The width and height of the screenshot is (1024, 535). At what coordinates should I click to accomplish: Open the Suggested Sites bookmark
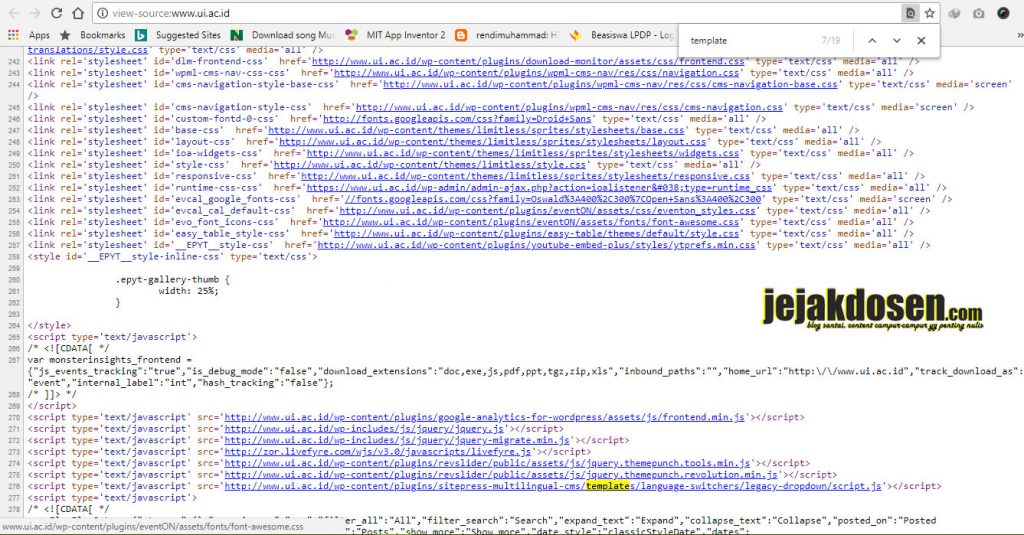[178, 35]
